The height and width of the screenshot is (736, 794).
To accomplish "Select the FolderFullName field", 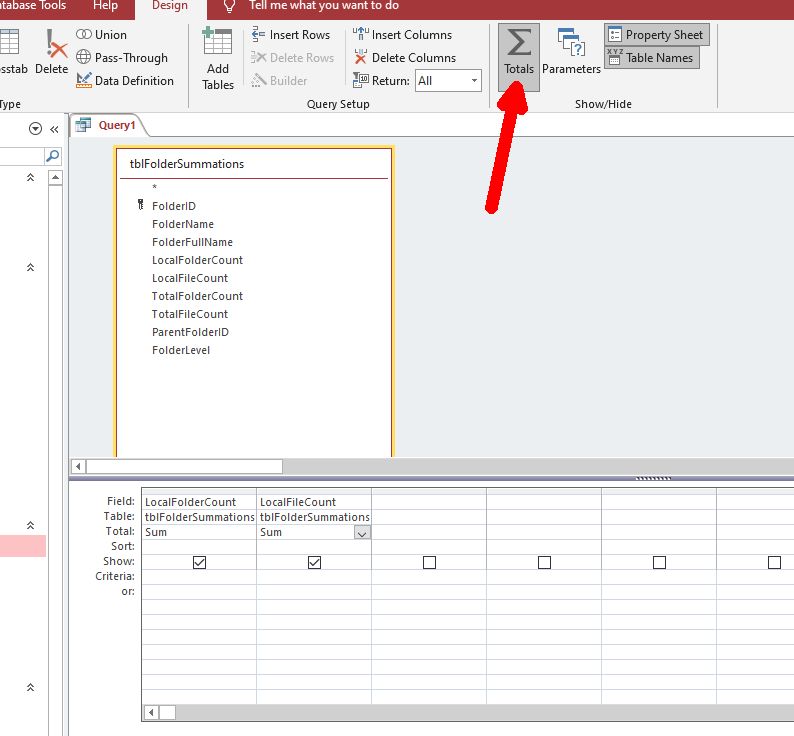I will pyautogui.click(x=192, y=242).
